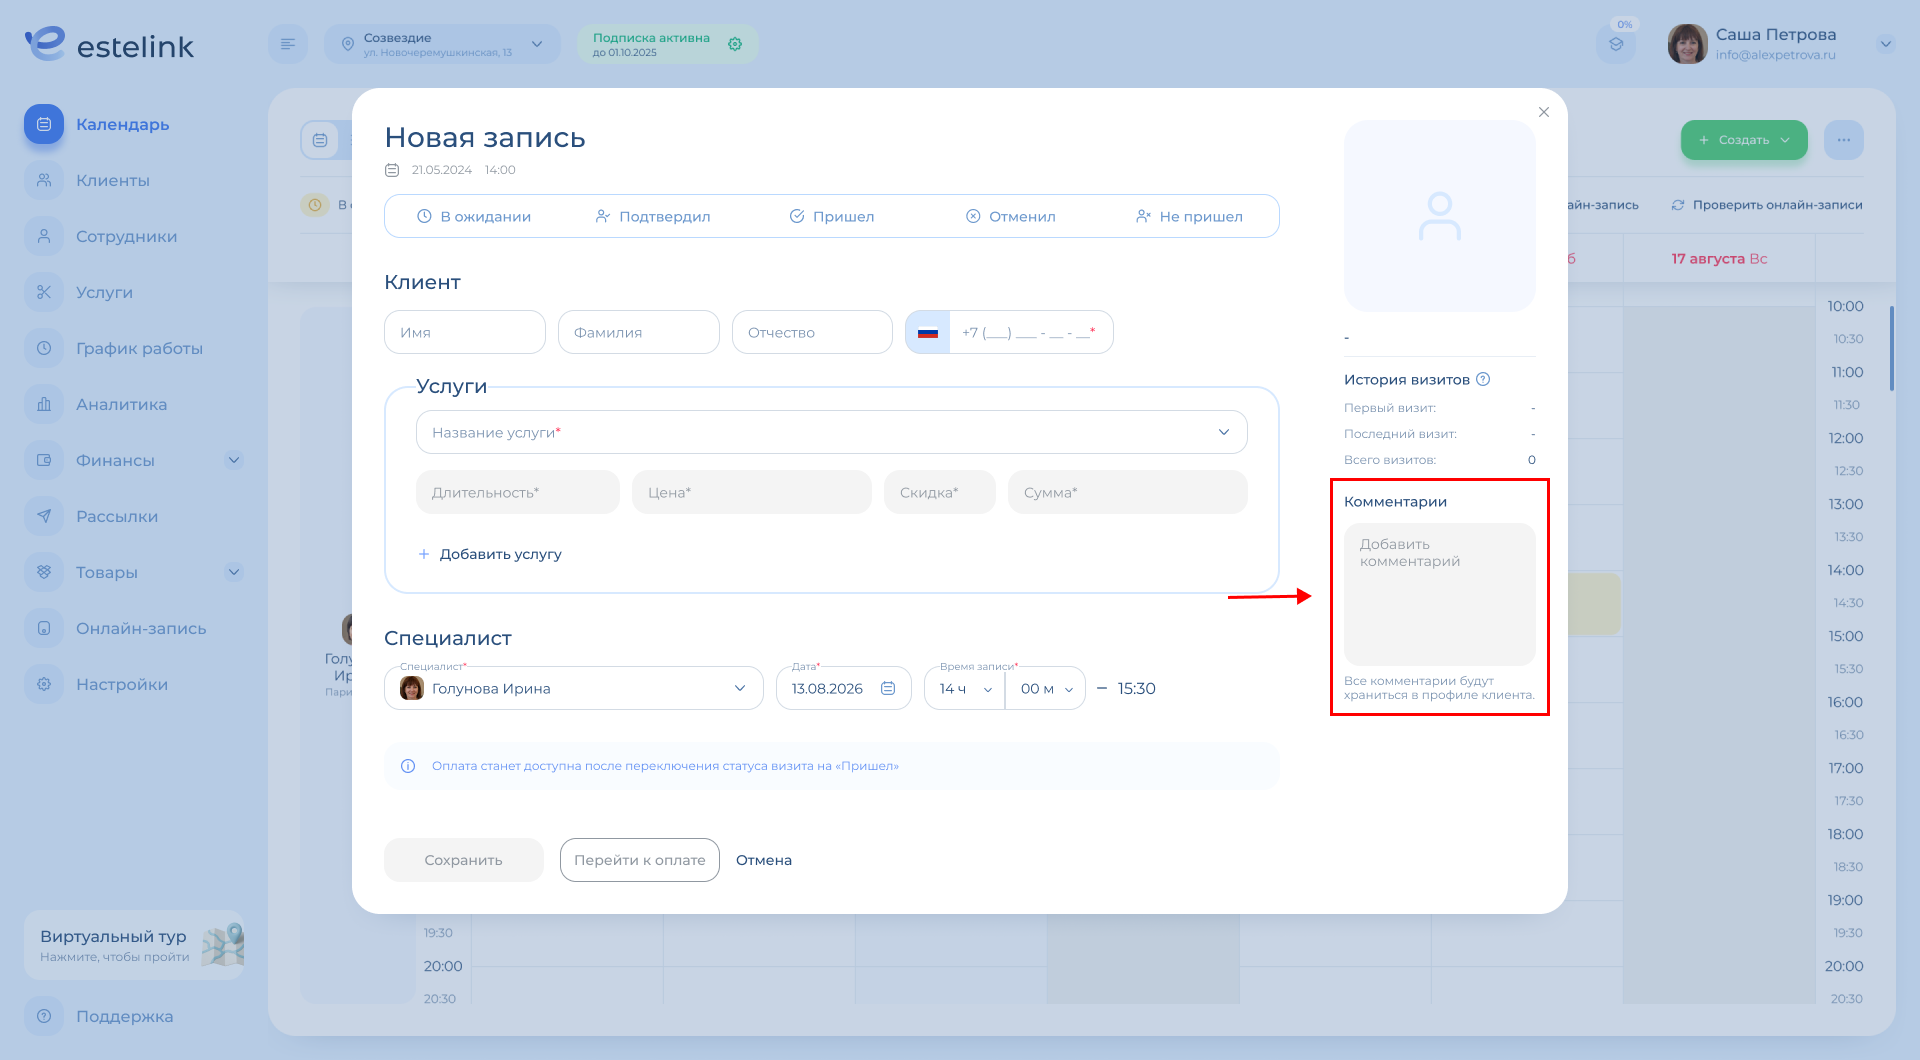The width and height of the screenshot is (1920, 1060).
Task: Mark the visit status as Пришел
Action: 832,216
